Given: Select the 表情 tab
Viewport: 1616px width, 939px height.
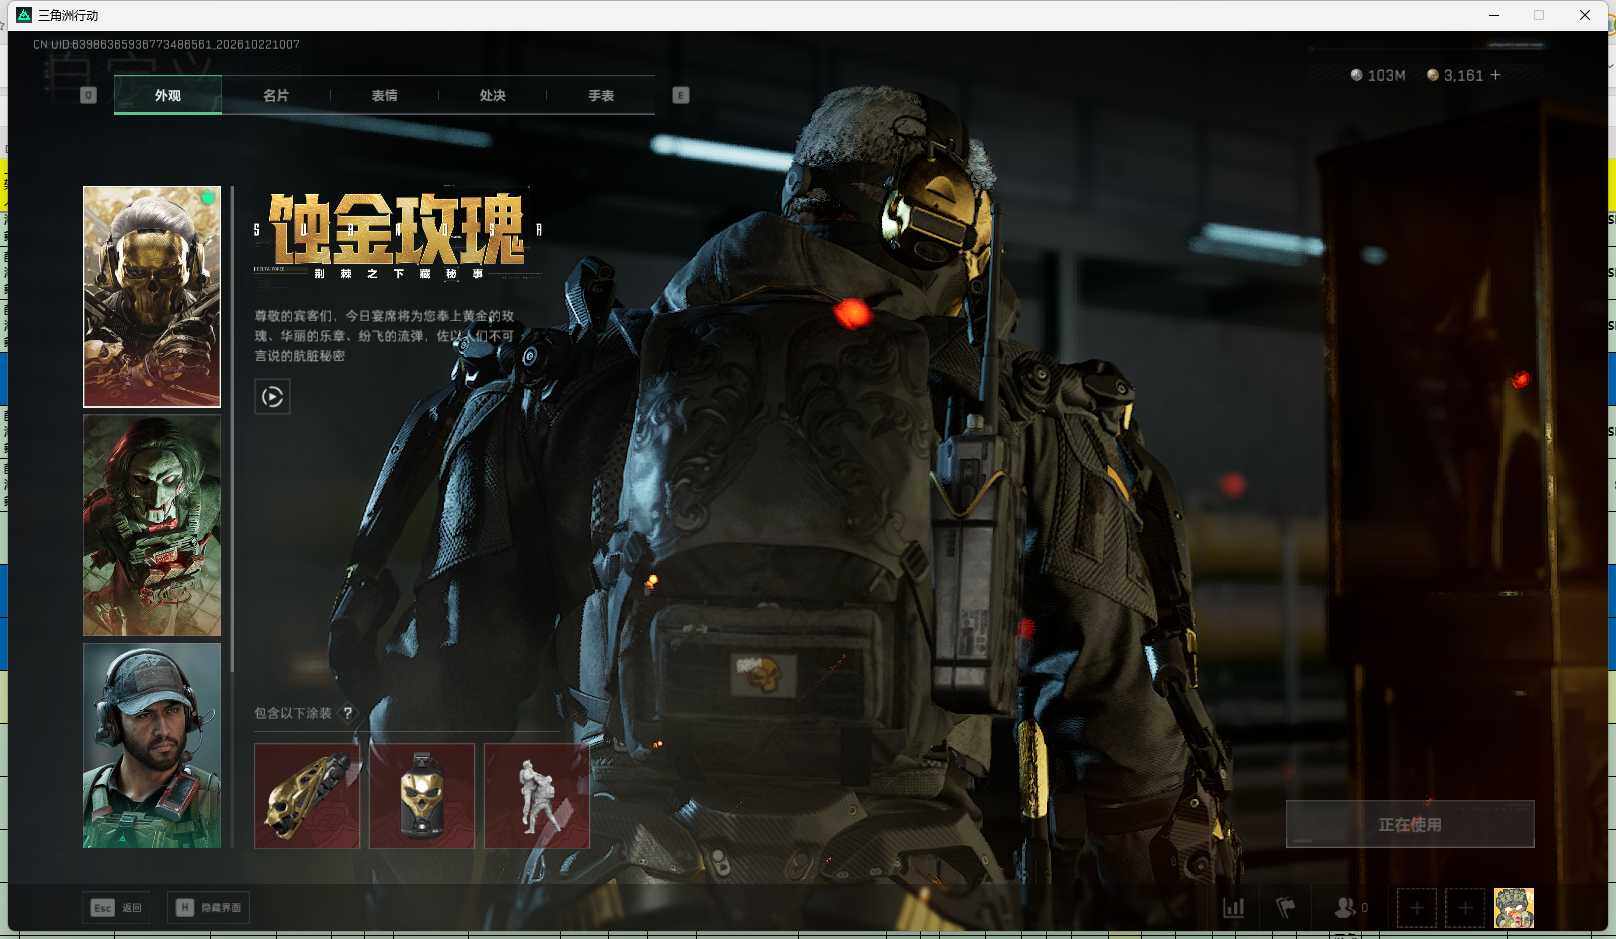Looking at the screenshot, I should [x=384, y=95].
